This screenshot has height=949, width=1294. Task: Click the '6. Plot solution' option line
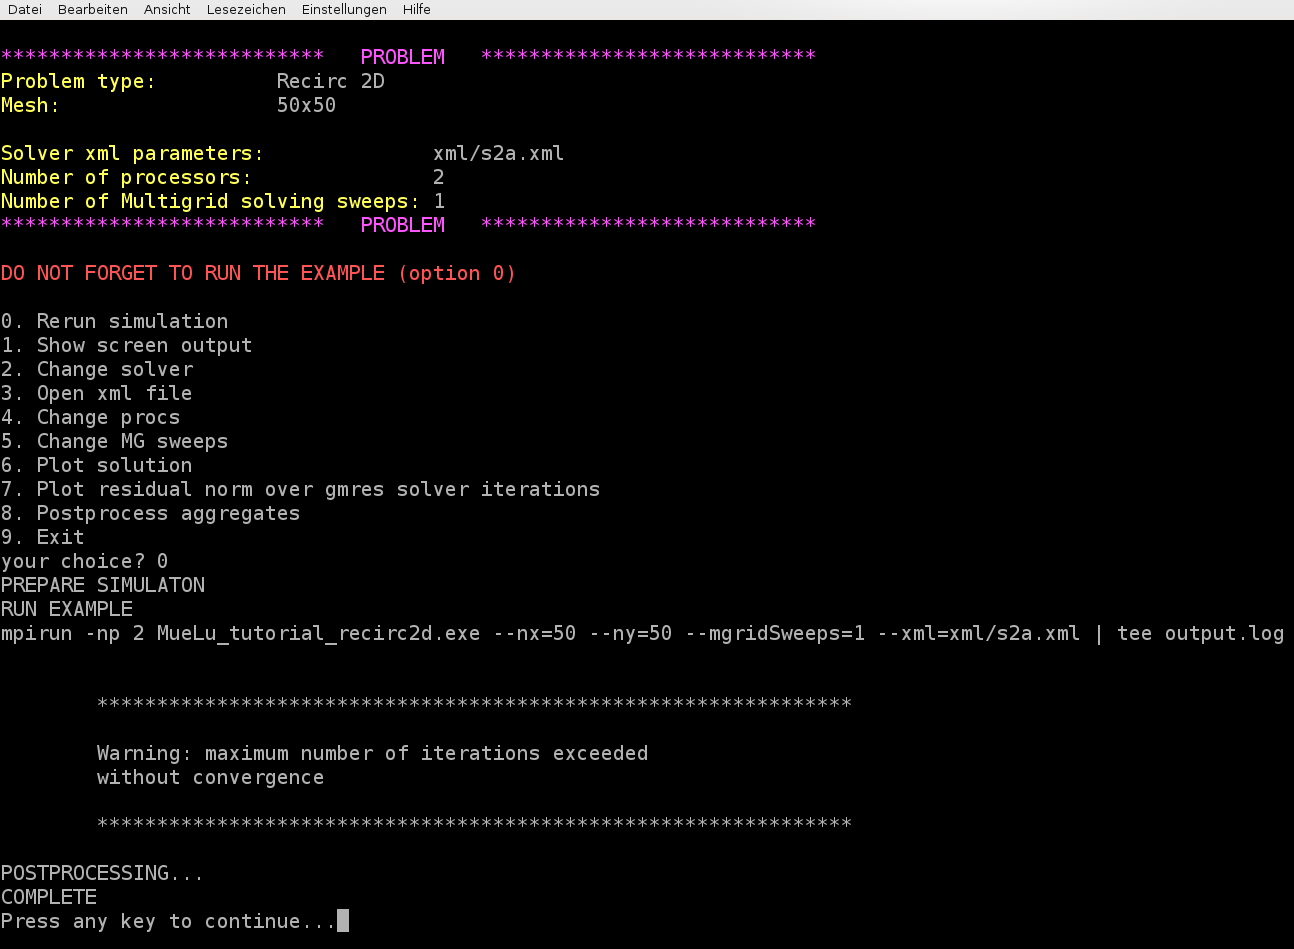(97, 465)
